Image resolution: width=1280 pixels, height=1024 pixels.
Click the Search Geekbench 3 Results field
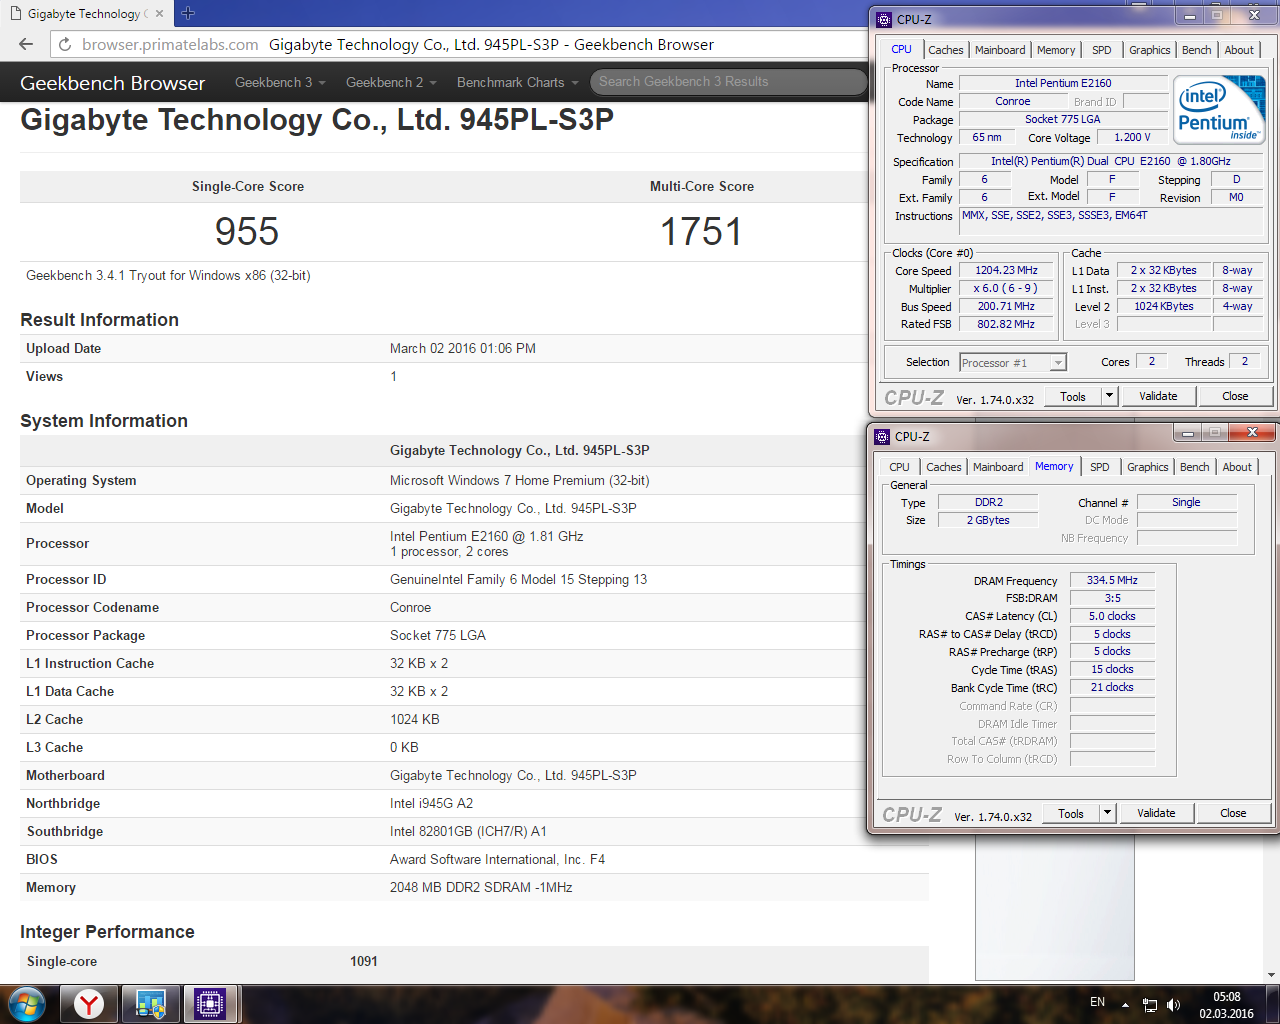coord(728,82)
